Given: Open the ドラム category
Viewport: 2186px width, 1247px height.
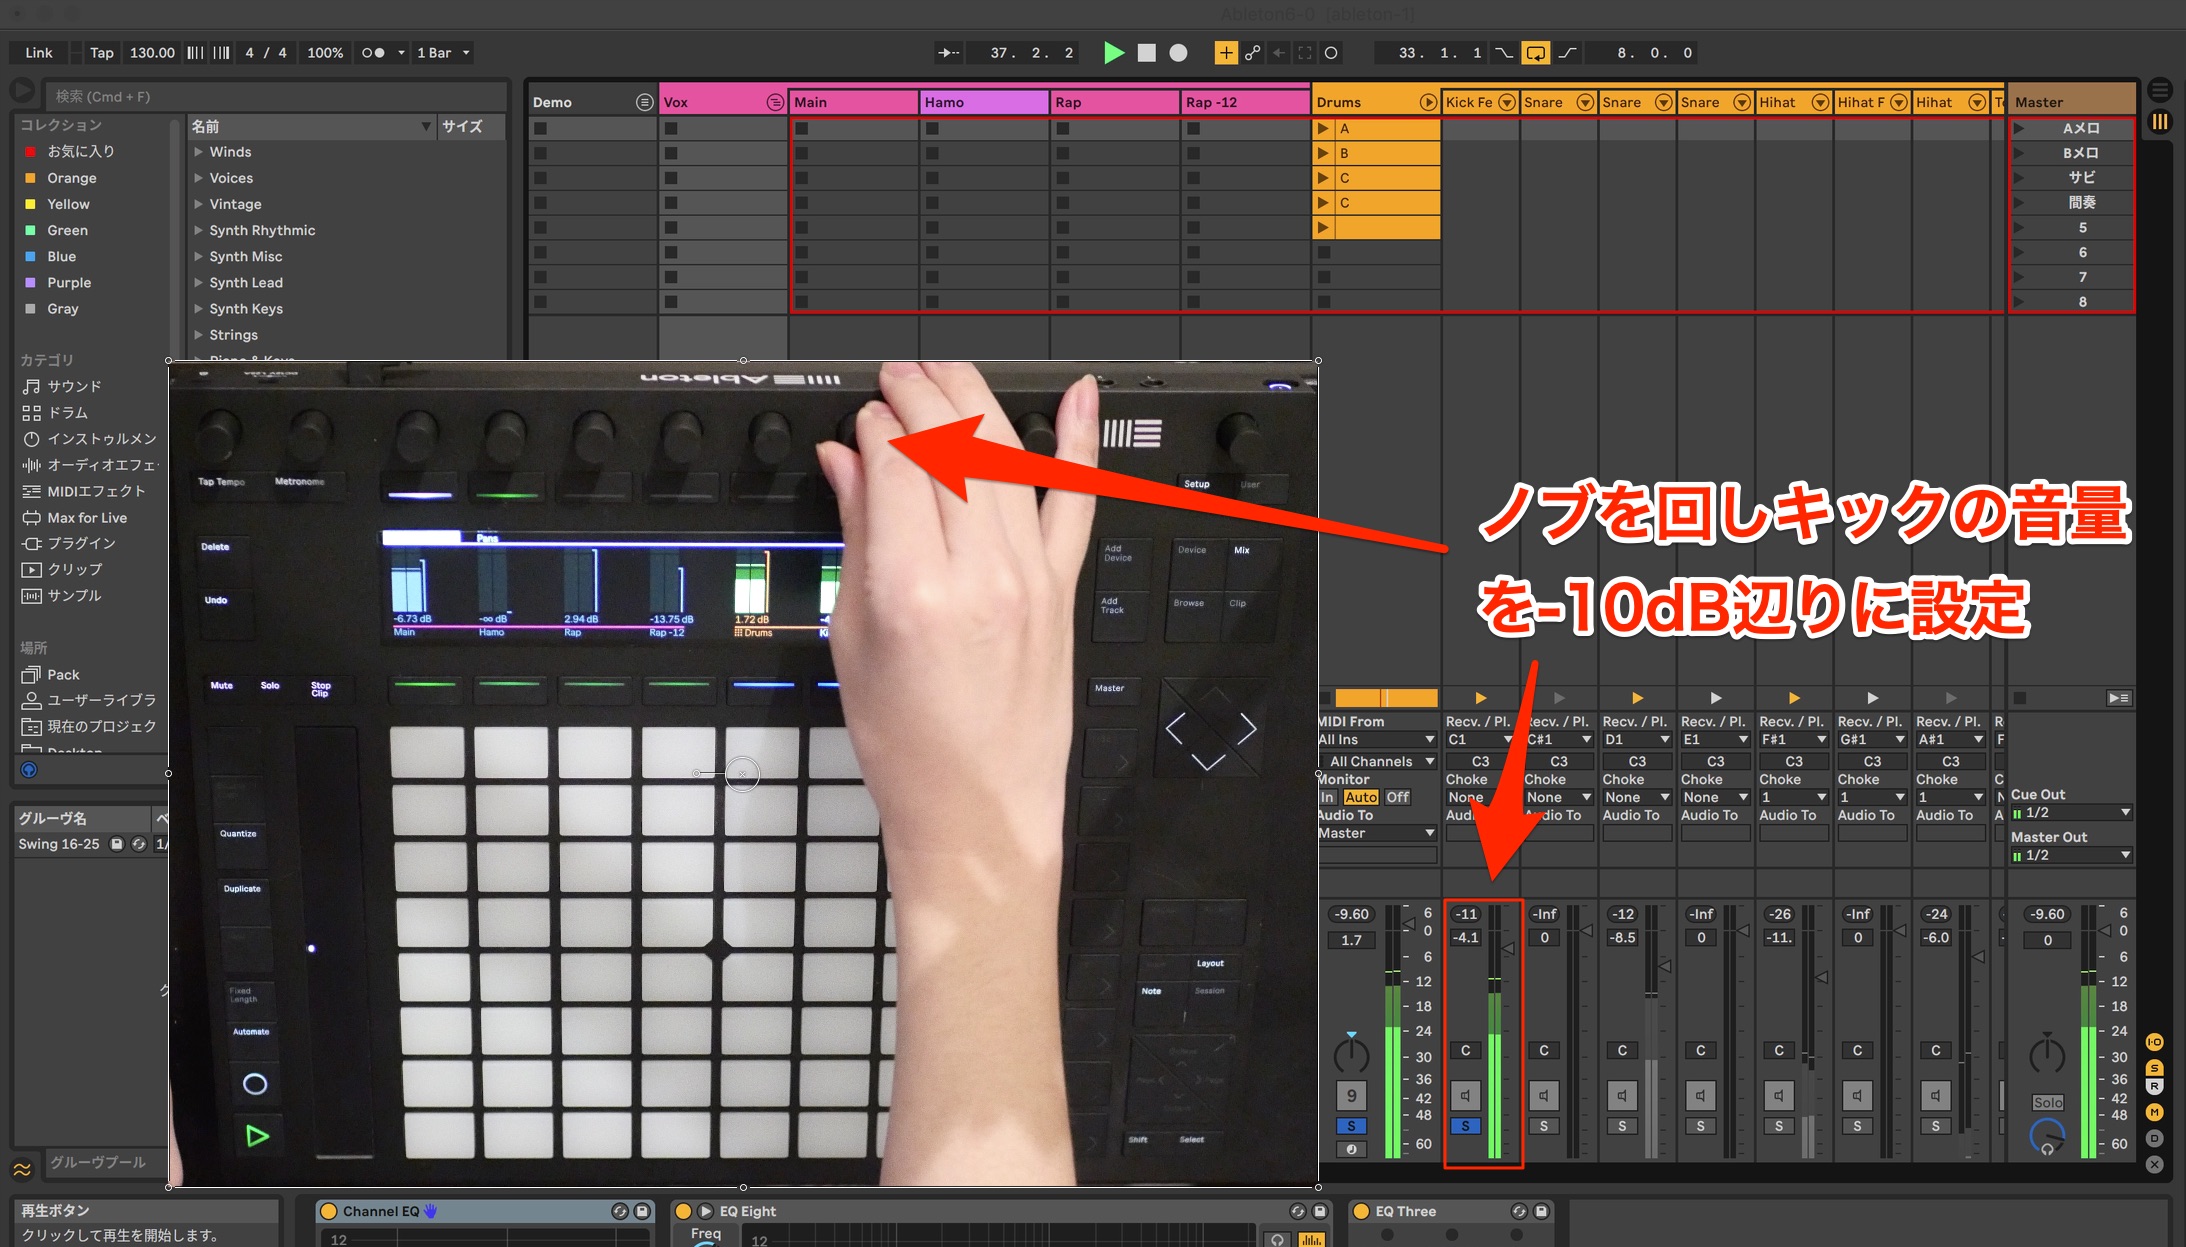Looking at the screenshot, I should pyautogui.click(x=67, y=412).
